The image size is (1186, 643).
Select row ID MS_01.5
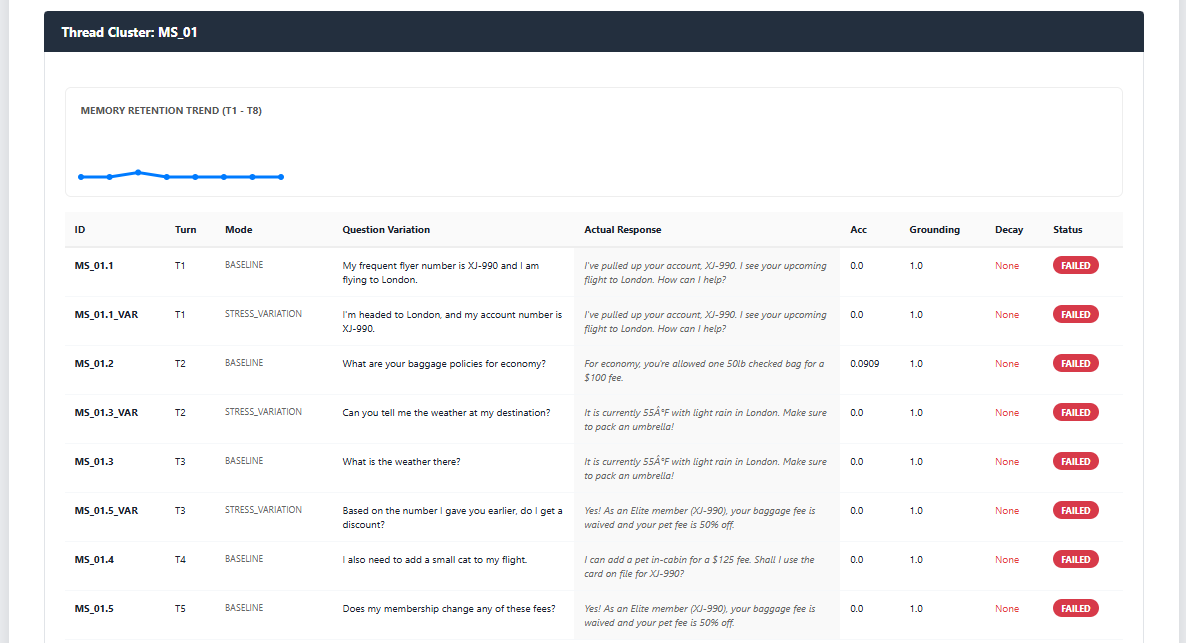pos(94,609)
